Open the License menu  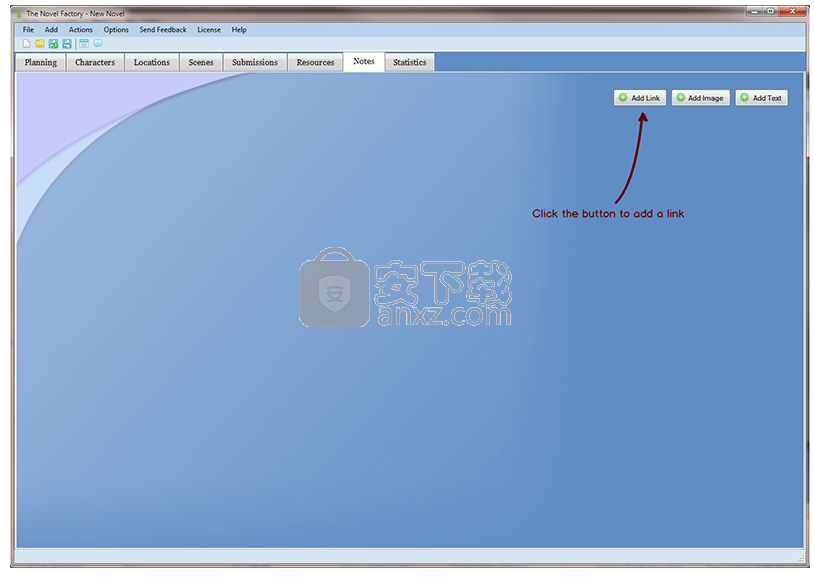pos(209,30)
